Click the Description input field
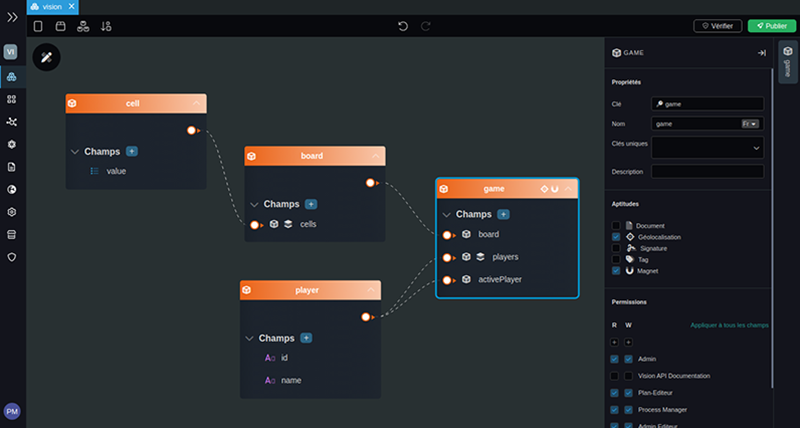Viewport: 800px width, 428px height. point(707,172)
